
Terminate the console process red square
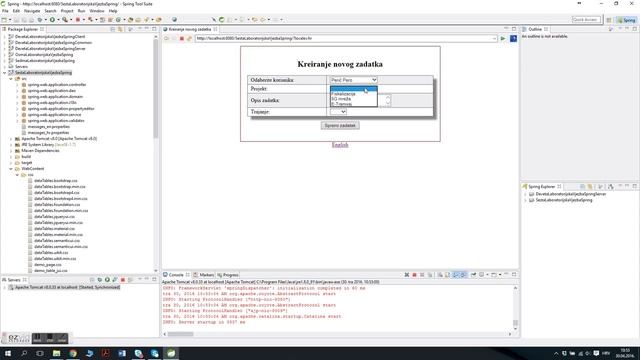point(414,275)
